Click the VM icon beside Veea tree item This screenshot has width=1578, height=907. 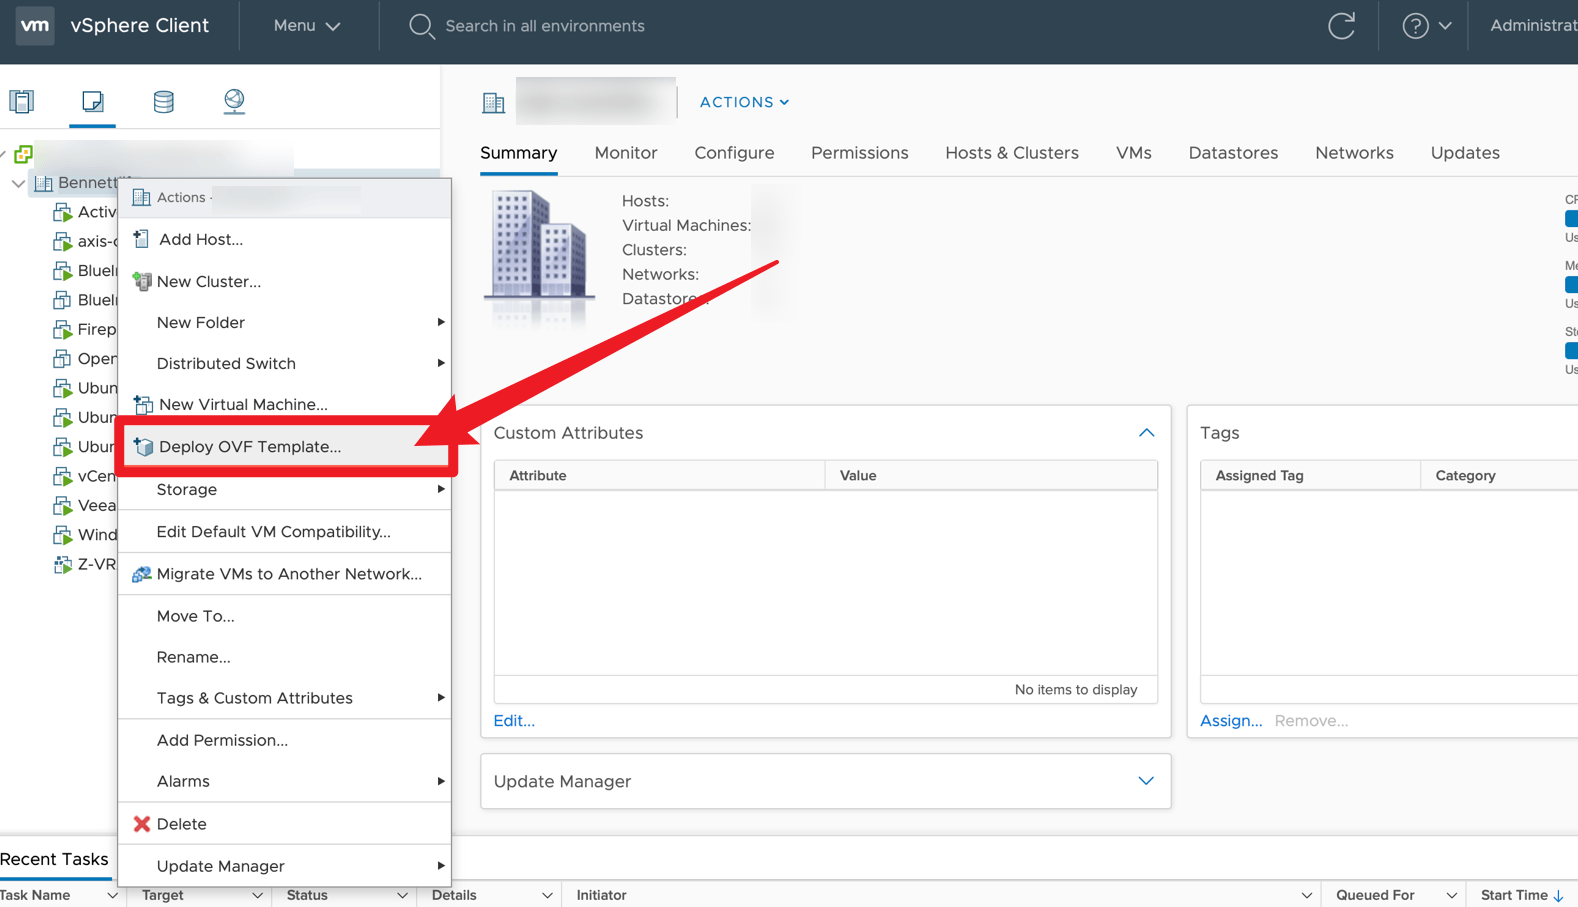click(x=62, y=506)
